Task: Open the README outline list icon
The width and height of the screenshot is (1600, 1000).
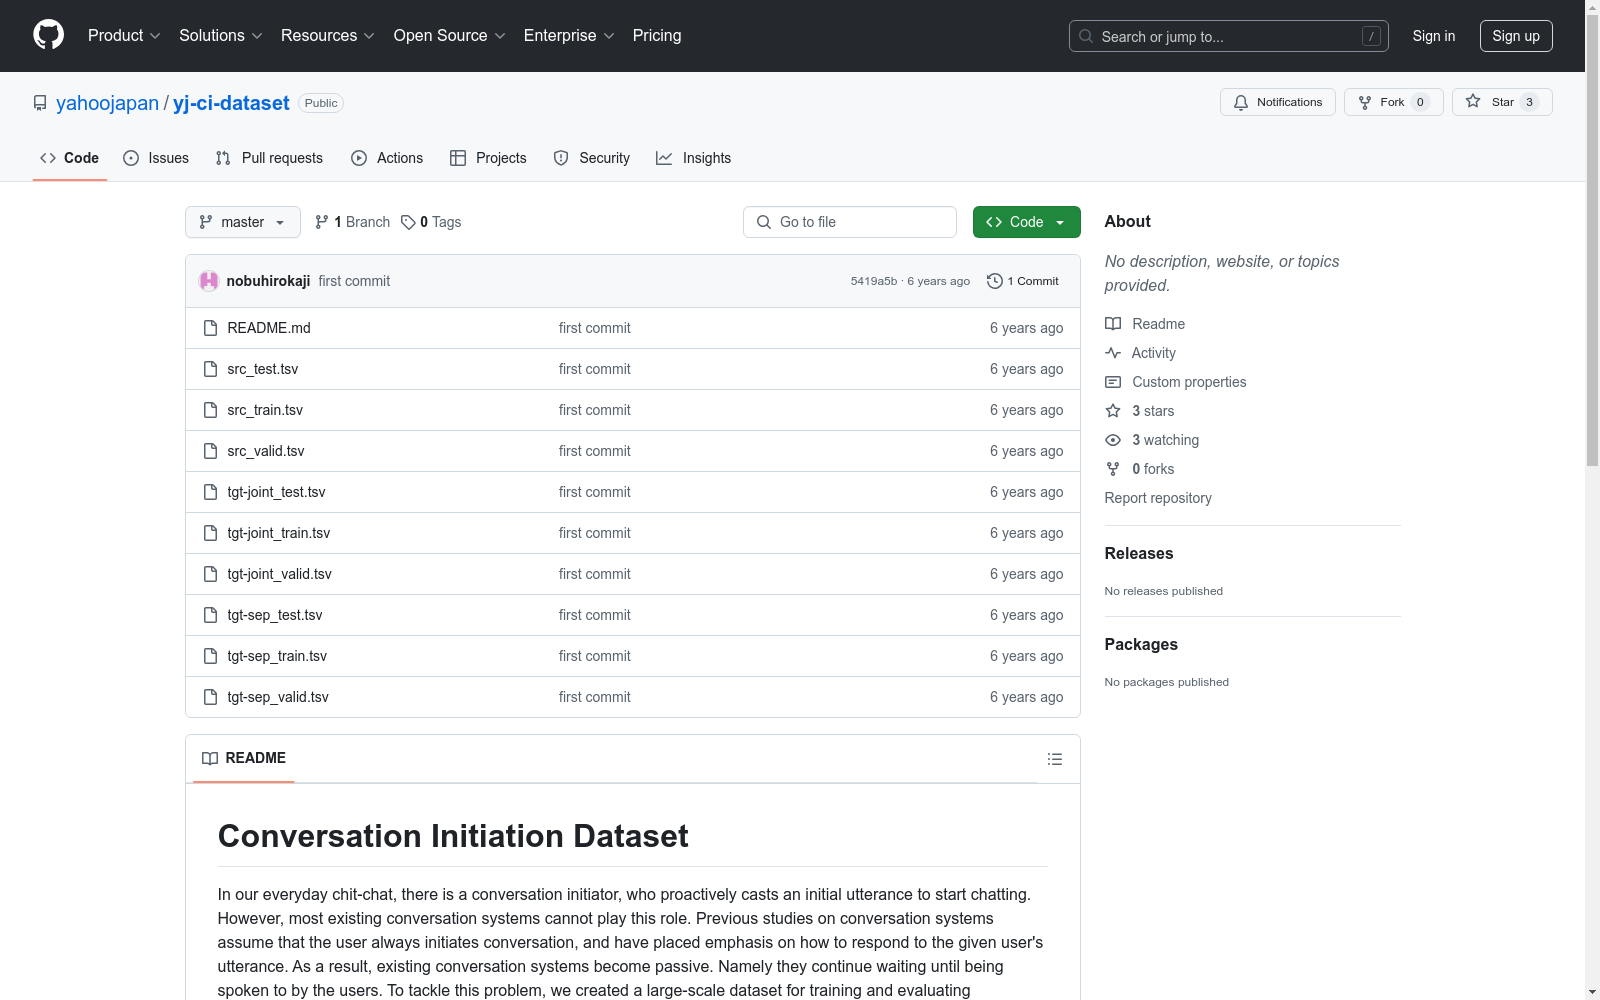Action: click(1054, 759)
